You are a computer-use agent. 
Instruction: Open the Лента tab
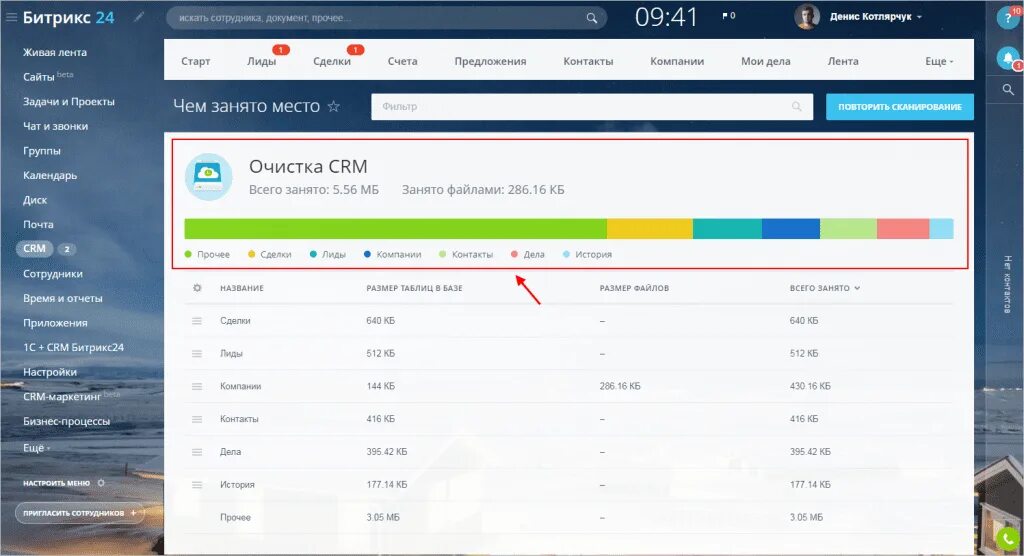click(843, 61)
